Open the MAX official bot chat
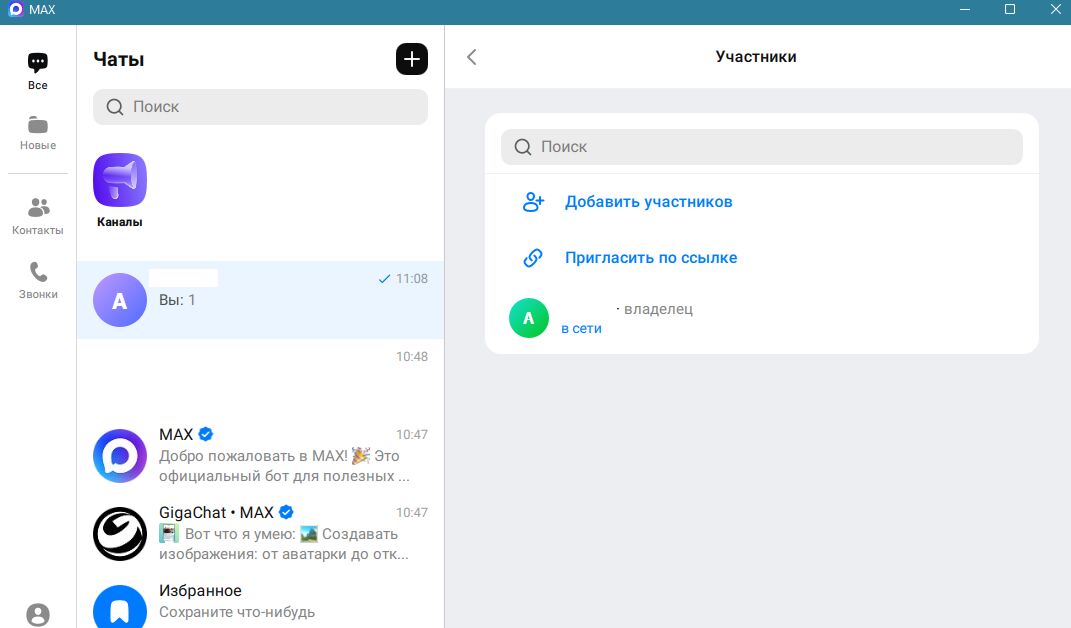Screen dimensions: 1071x628 click(260, 456)
